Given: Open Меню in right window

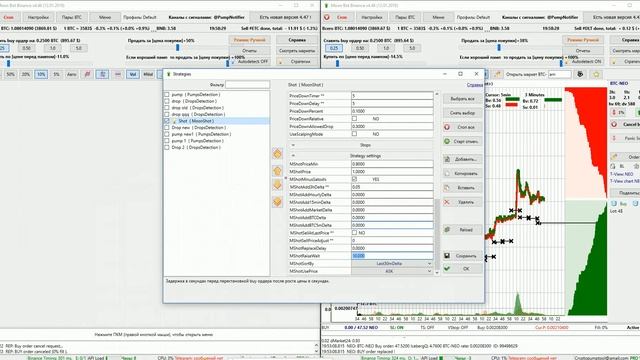Looking at the screenshot, I should coord(438,18).
